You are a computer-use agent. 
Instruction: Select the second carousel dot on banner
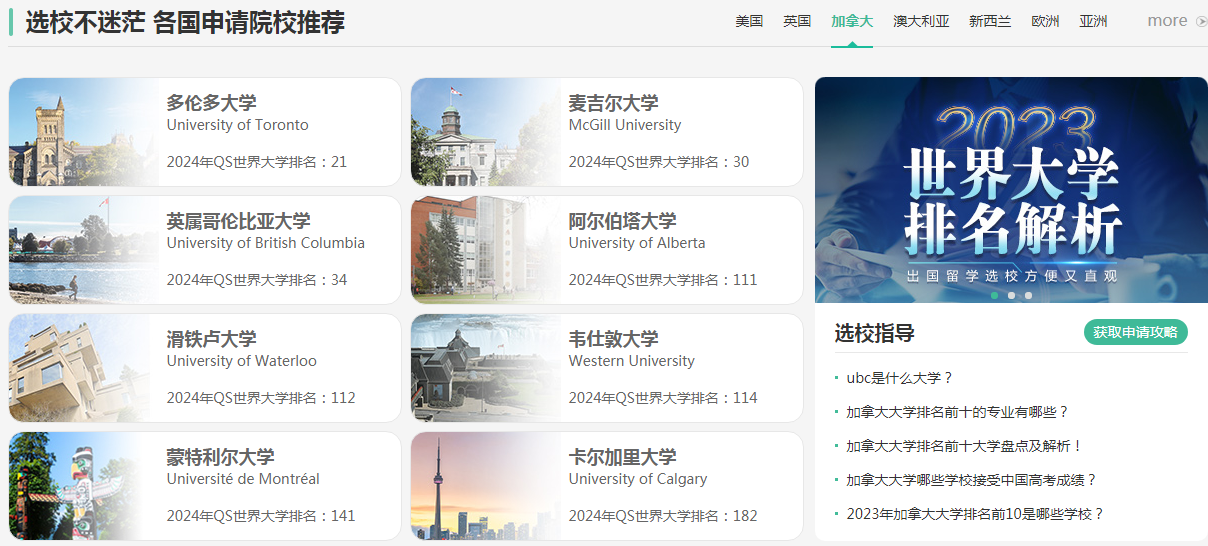[1011, 295]
